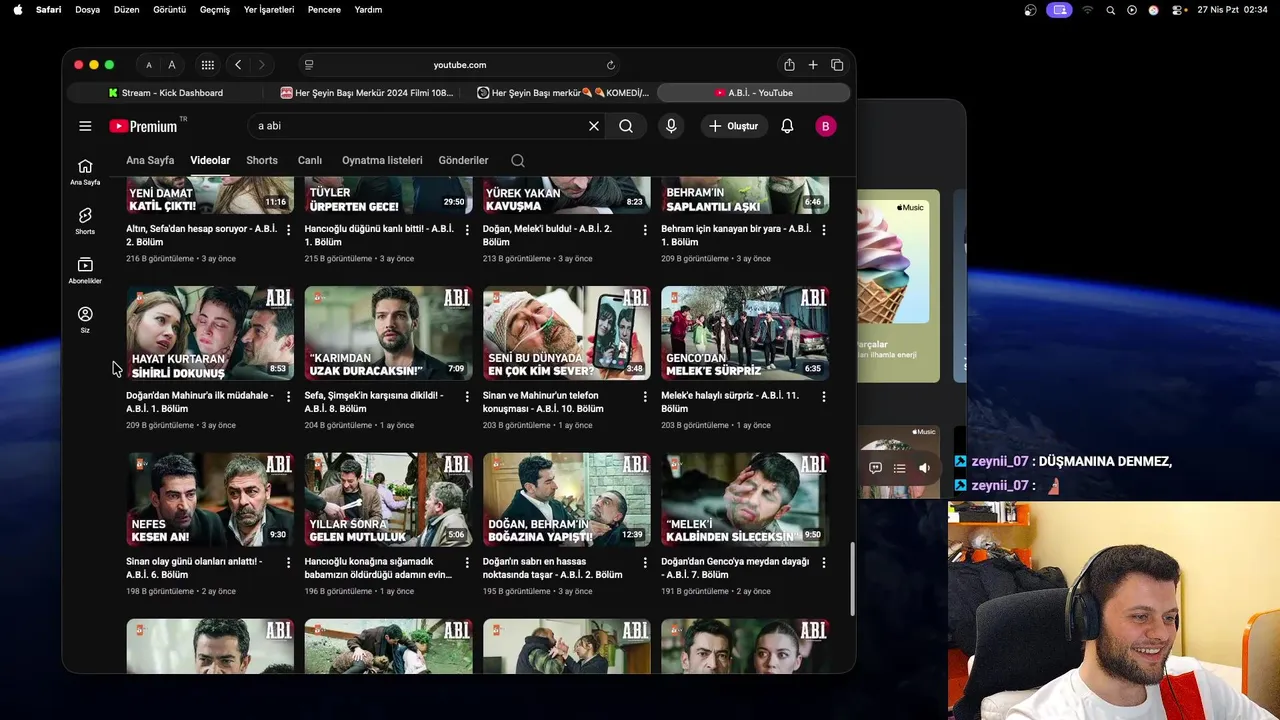The width and height of the screenshot is (1280, 720).
Task: Open options for Hancıoğlu düğünü kanlı bitti video
Action: 467,230
